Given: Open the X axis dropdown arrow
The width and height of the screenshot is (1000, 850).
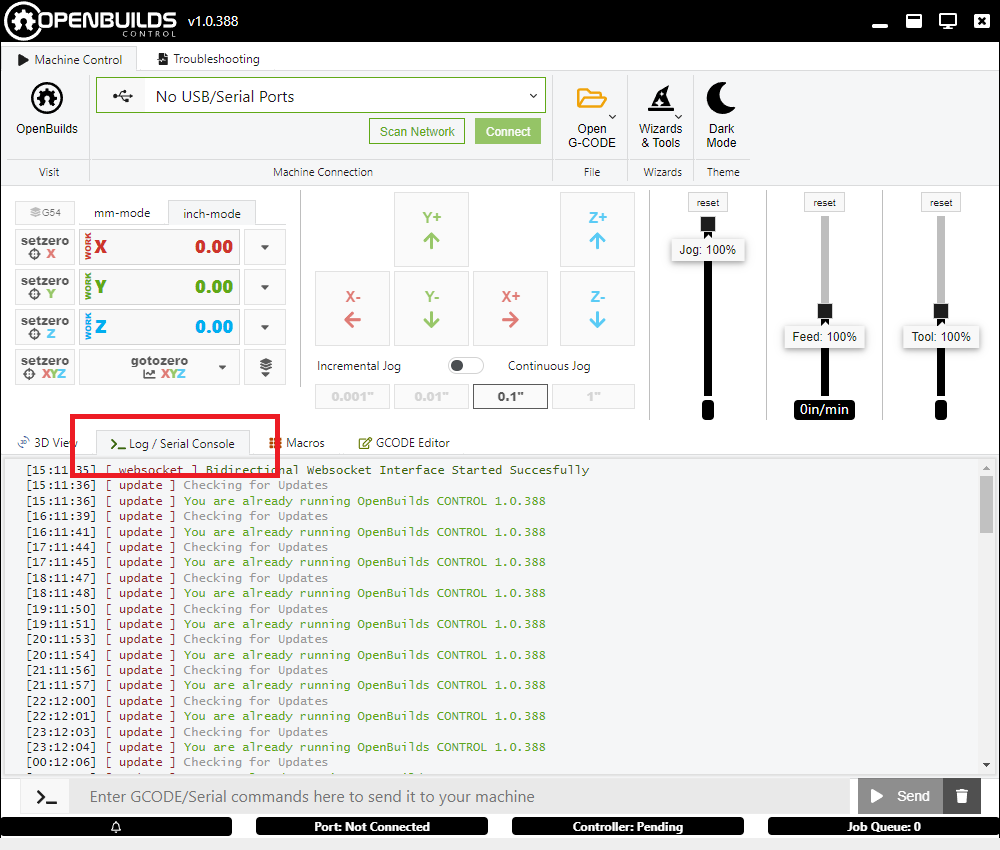Looking at the screenshot, I should (265, 247).
